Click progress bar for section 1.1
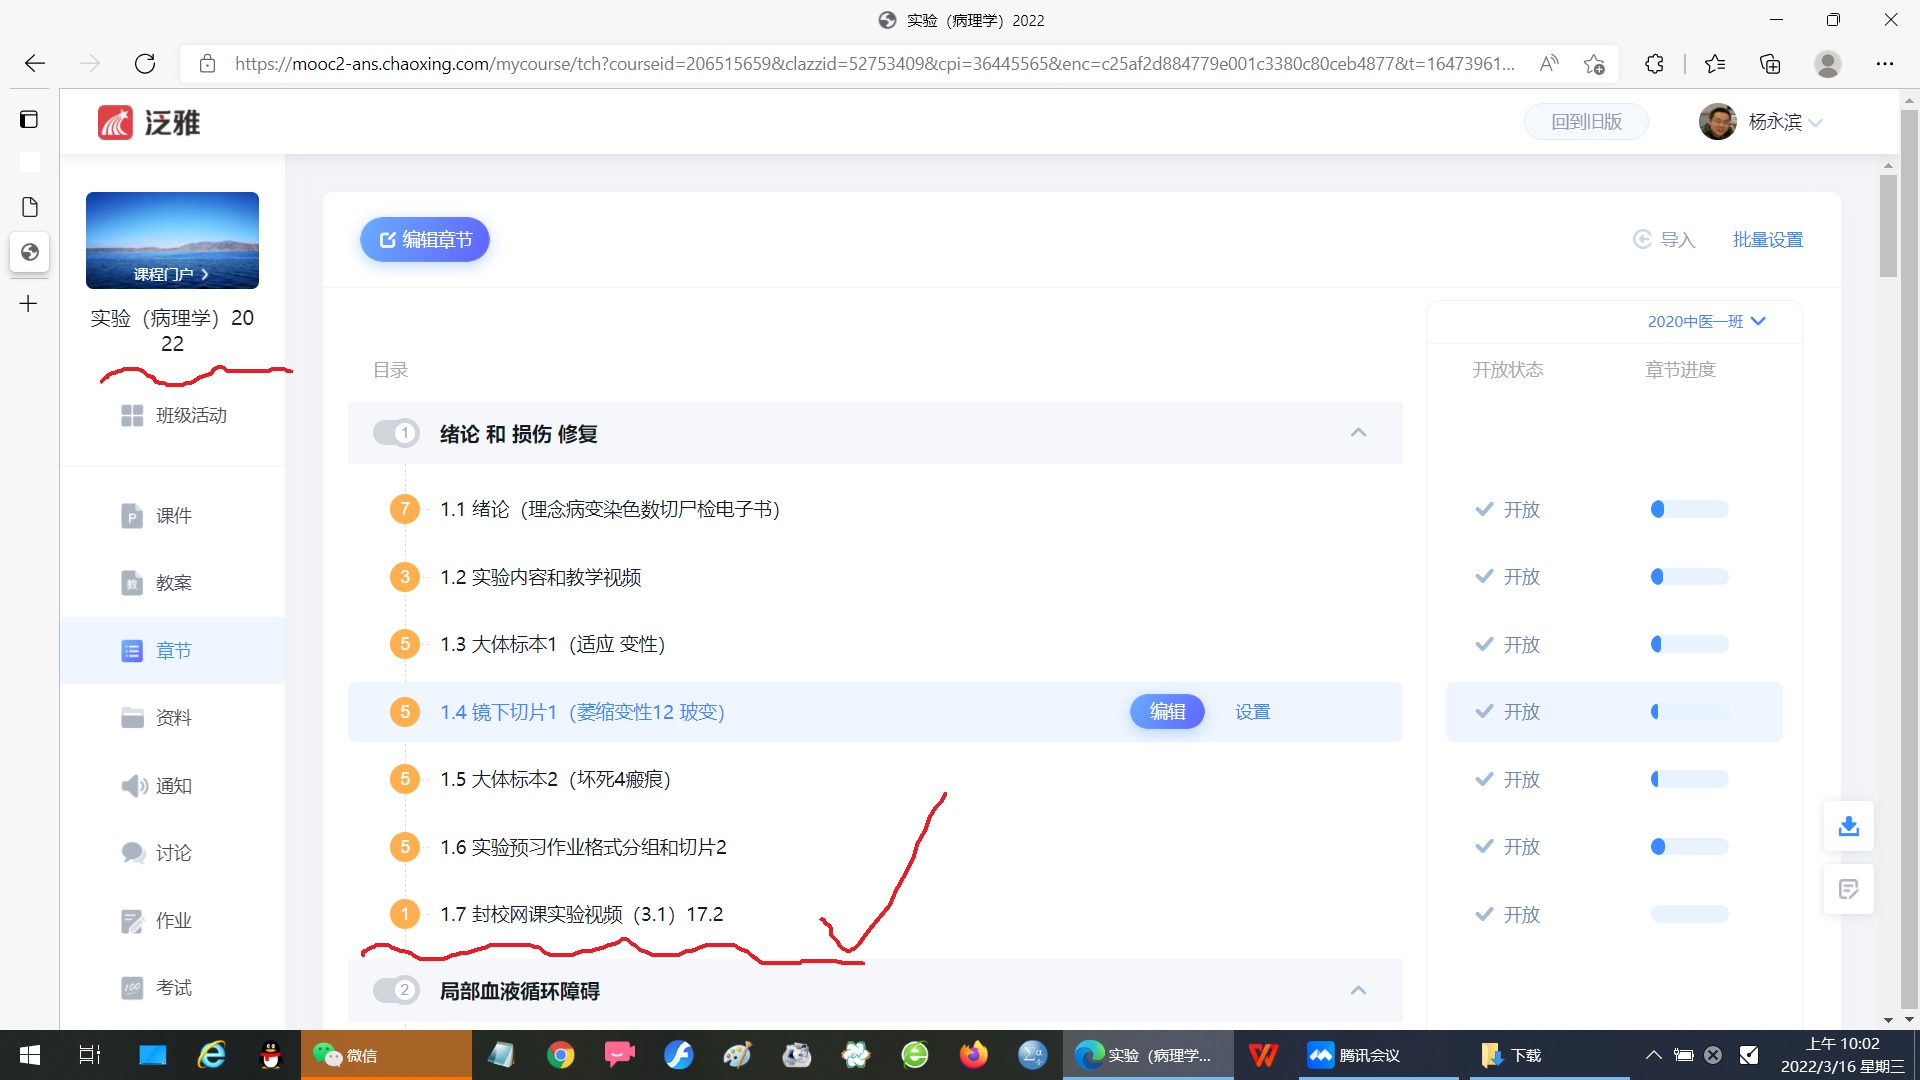Viewport: 1920px width, 1080px height. pos(1688,509)
